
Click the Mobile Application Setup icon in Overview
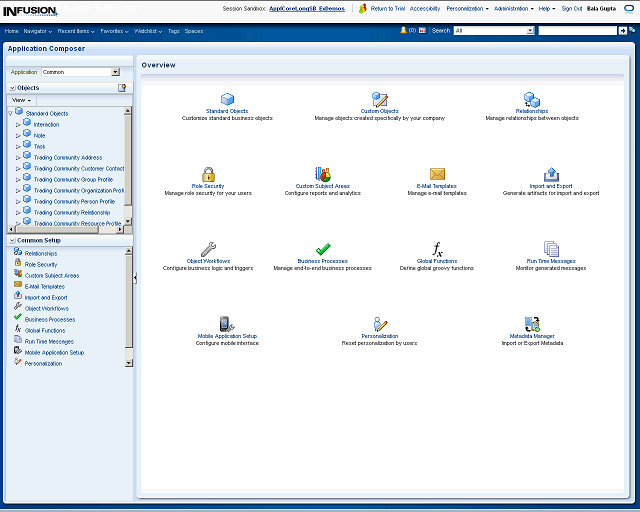(227, 324)
